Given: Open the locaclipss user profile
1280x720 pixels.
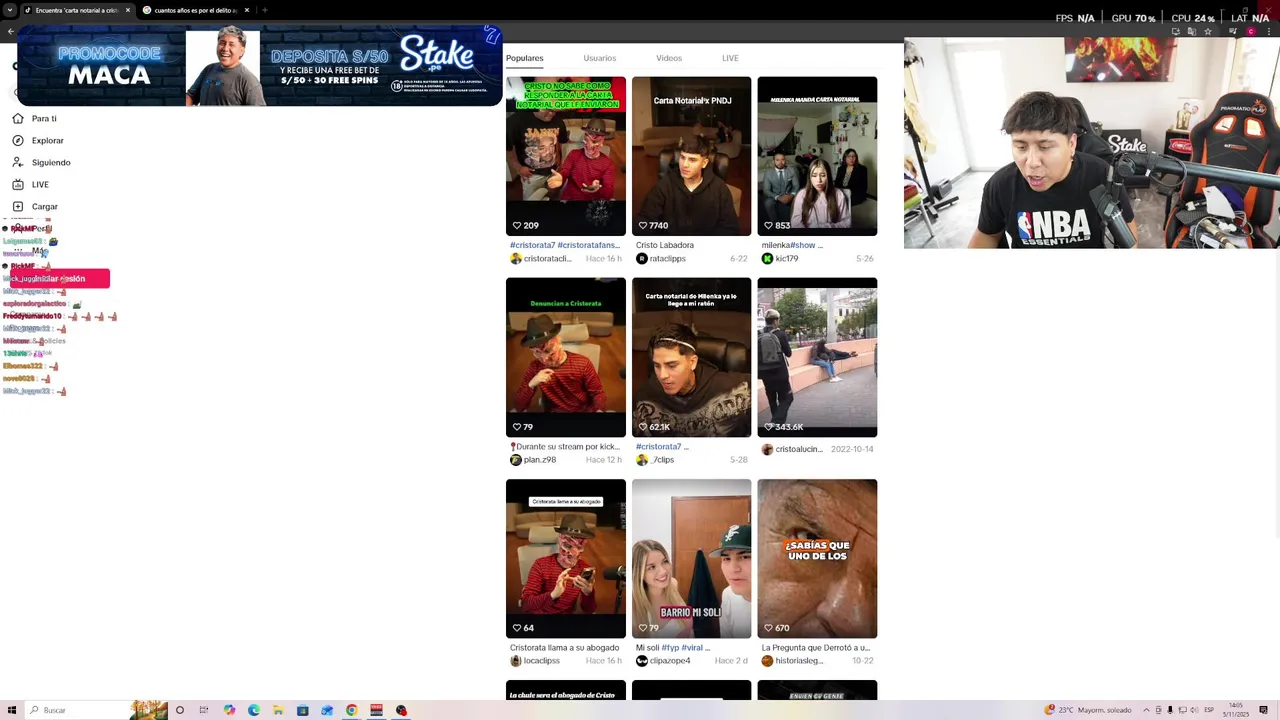Looking at the screenshot, I should coord(535,661).
